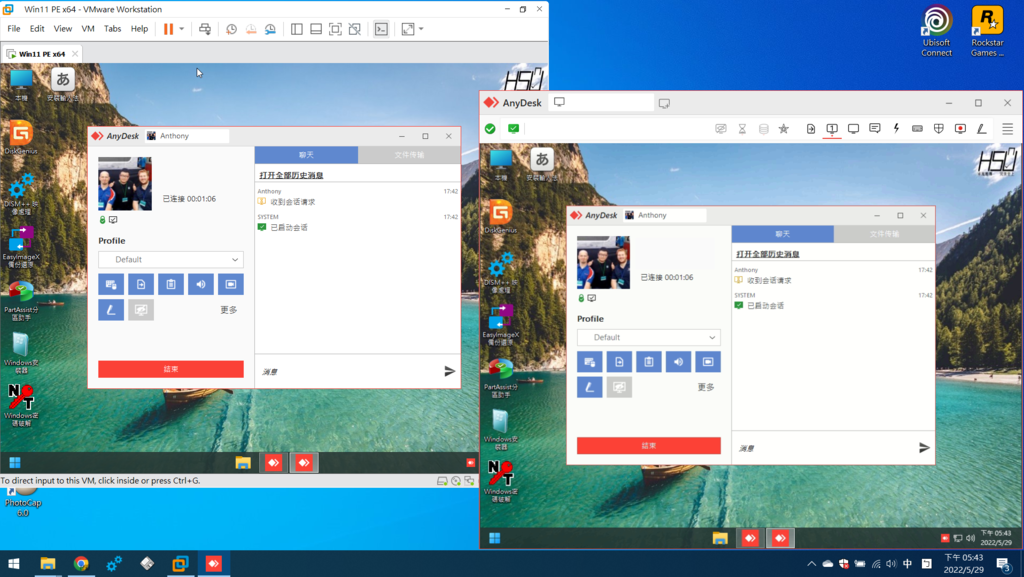The image size is (1024, 577).
Task: Open a new session tab in AnyDesk
Action: click(664, 103)
